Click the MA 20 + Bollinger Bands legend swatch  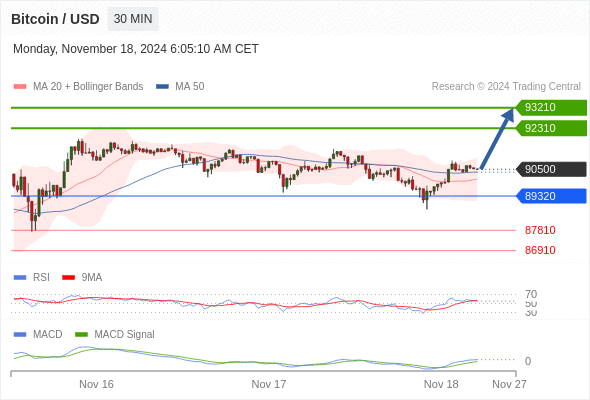pos(20,87)
